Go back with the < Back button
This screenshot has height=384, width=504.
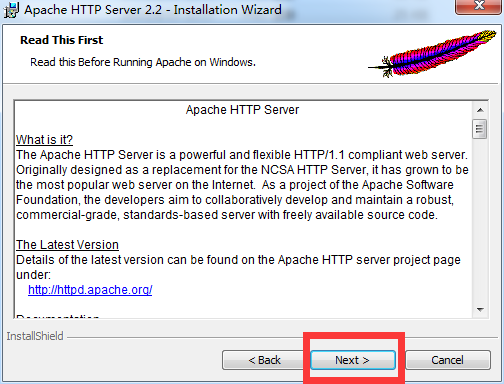(x=264, y=360)
